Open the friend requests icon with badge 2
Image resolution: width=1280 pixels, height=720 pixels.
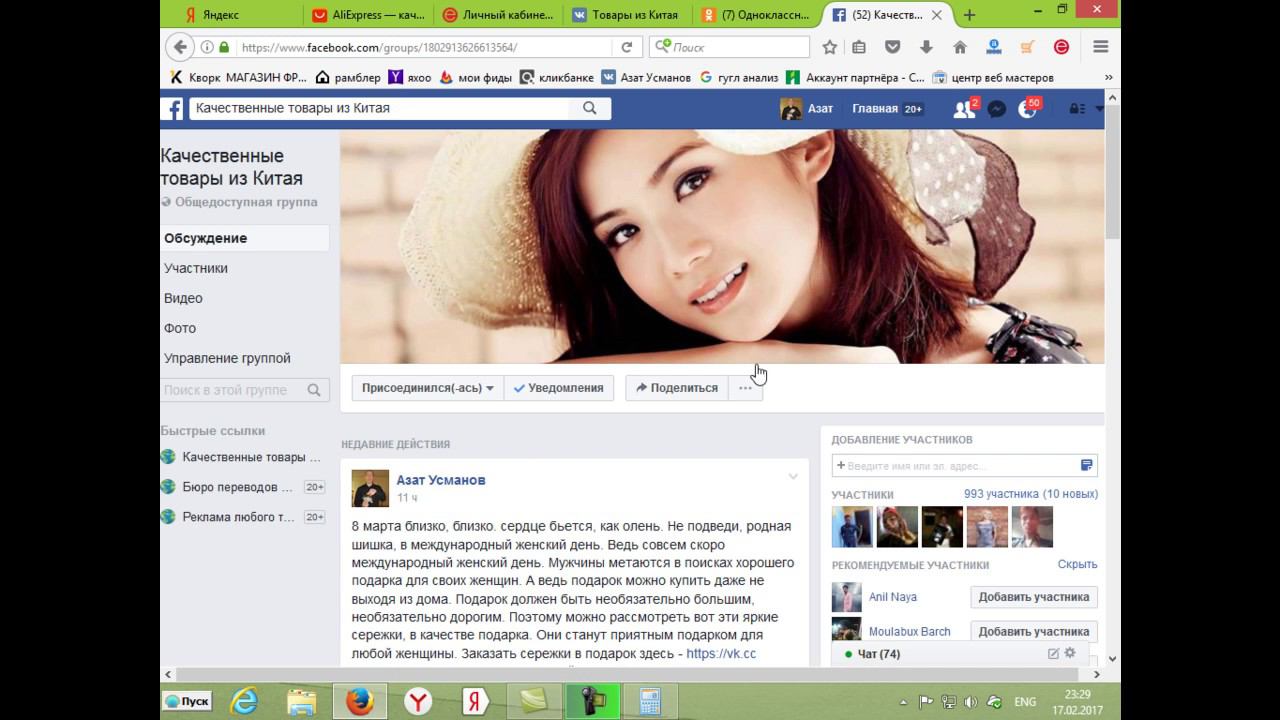click(x=964, y=109)
